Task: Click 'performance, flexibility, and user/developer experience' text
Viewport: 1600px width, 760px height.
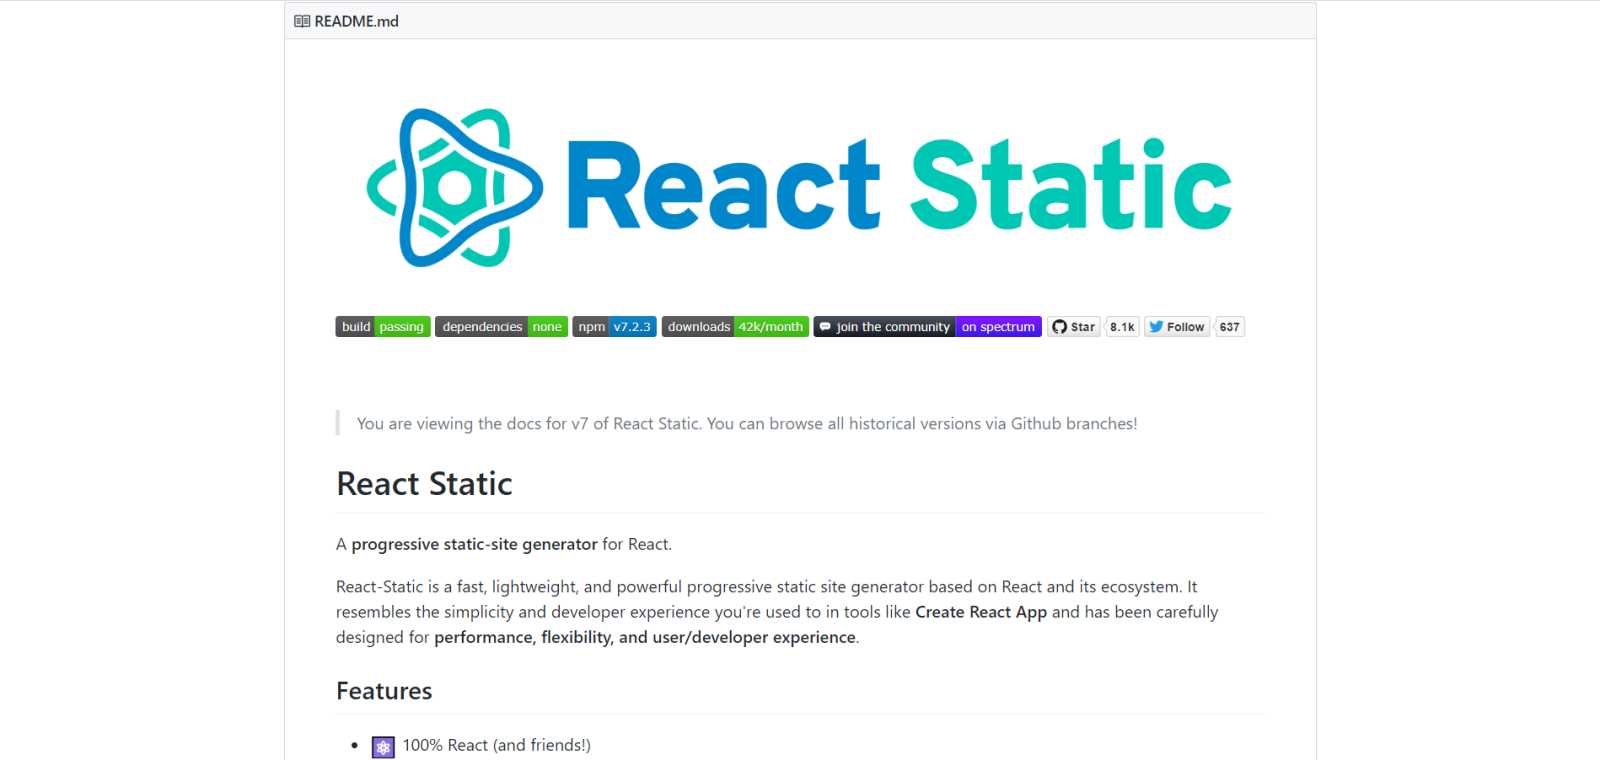Action: (645, 637)
